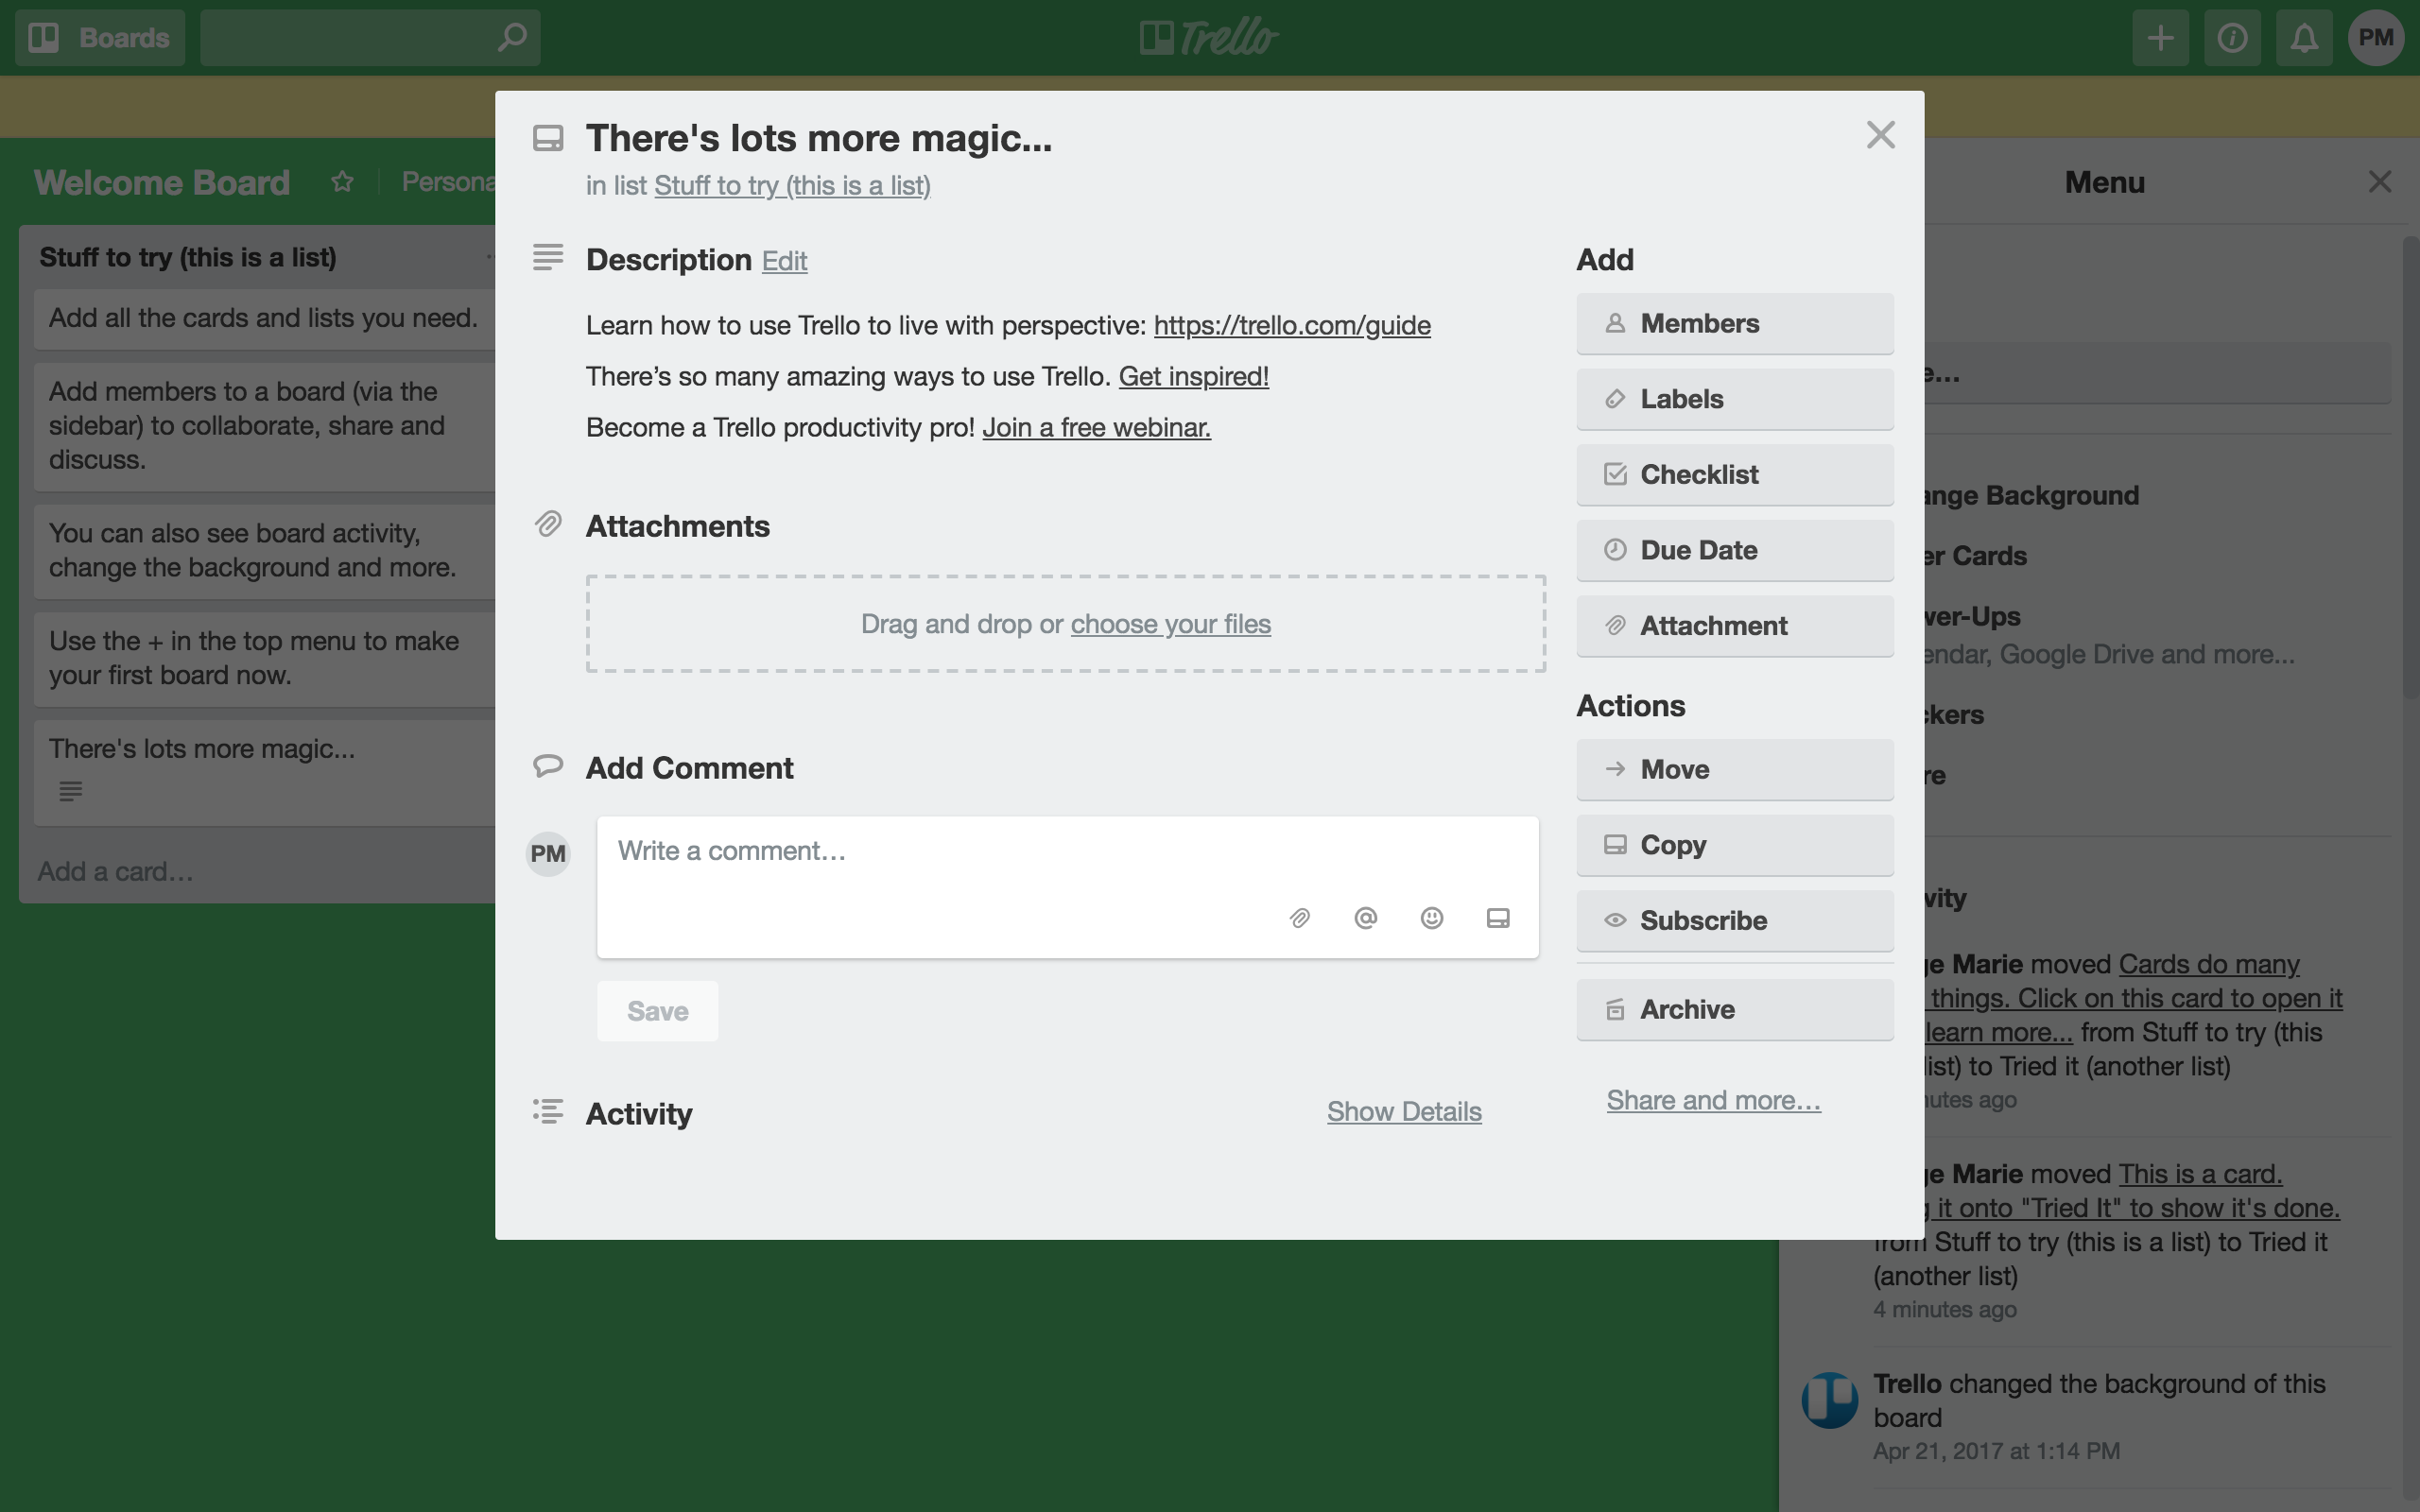Set a Due Date on card
Screen dimensions: 2420x1512
[x=1734, y=550]
